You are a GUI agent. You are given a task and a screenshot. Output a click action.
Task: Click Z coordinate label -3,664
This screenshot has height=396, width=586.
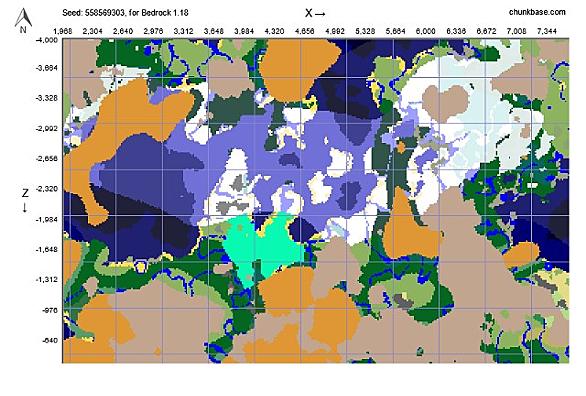coord(47,68)
